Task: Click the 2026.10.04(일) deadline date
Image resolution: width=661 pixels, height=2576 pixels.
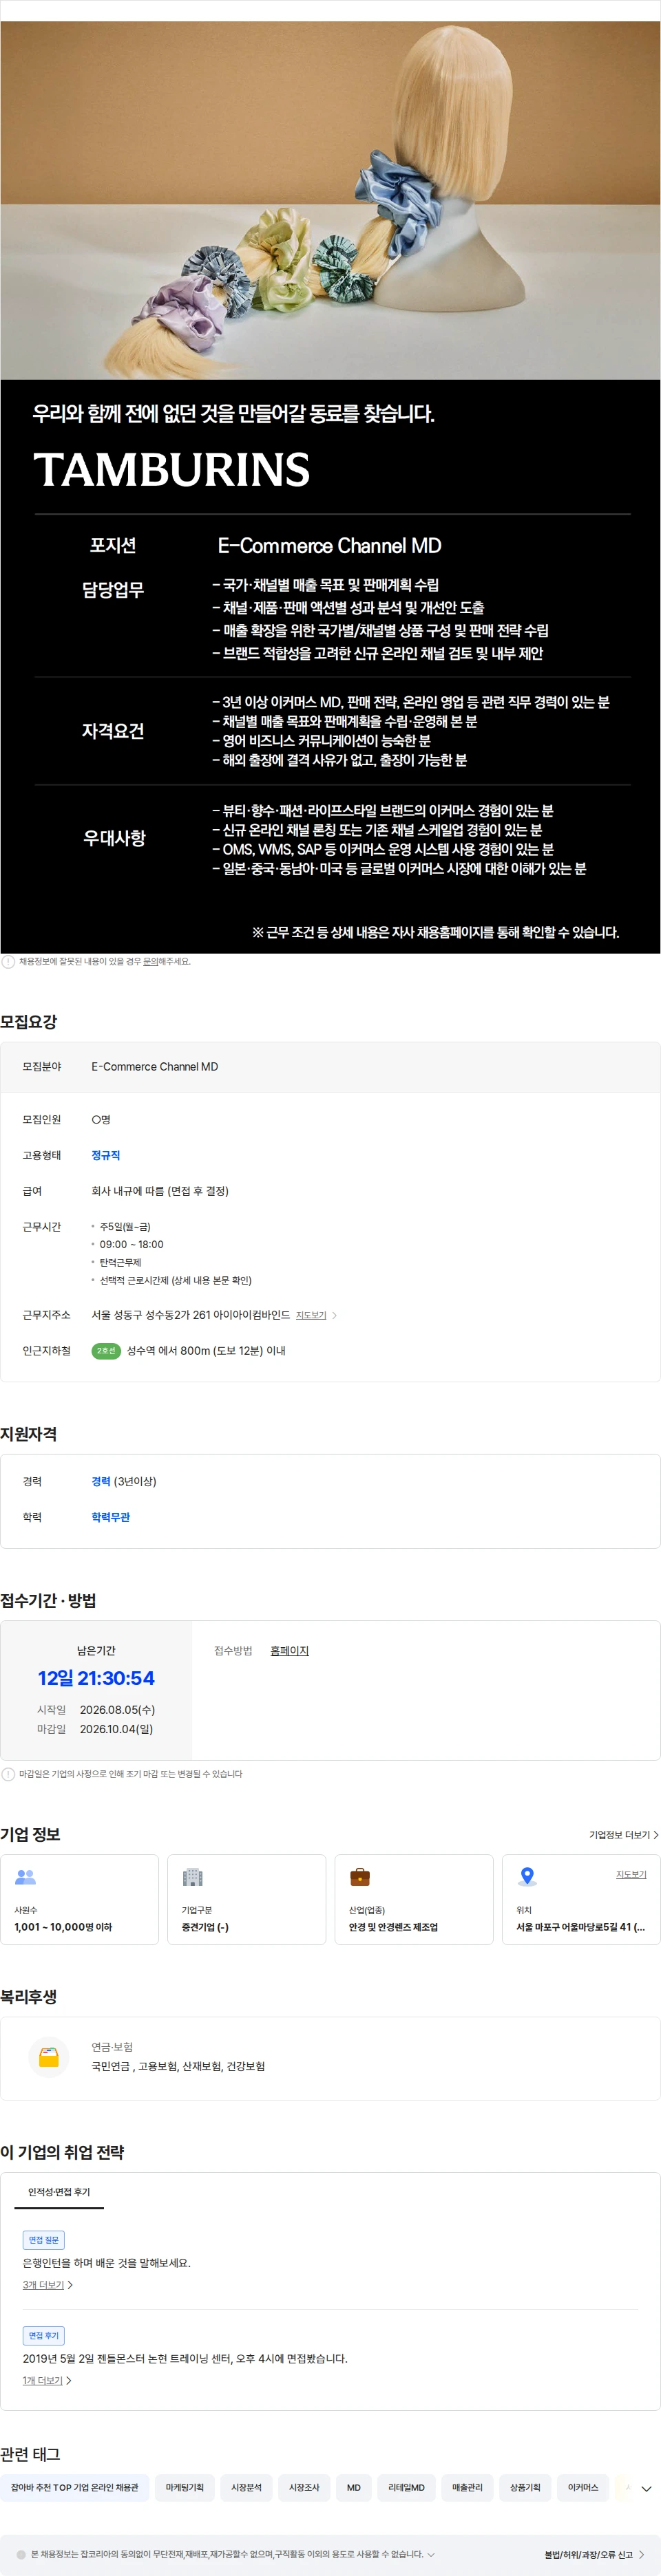Action: pyautogui.click(x=116, y=1729)
